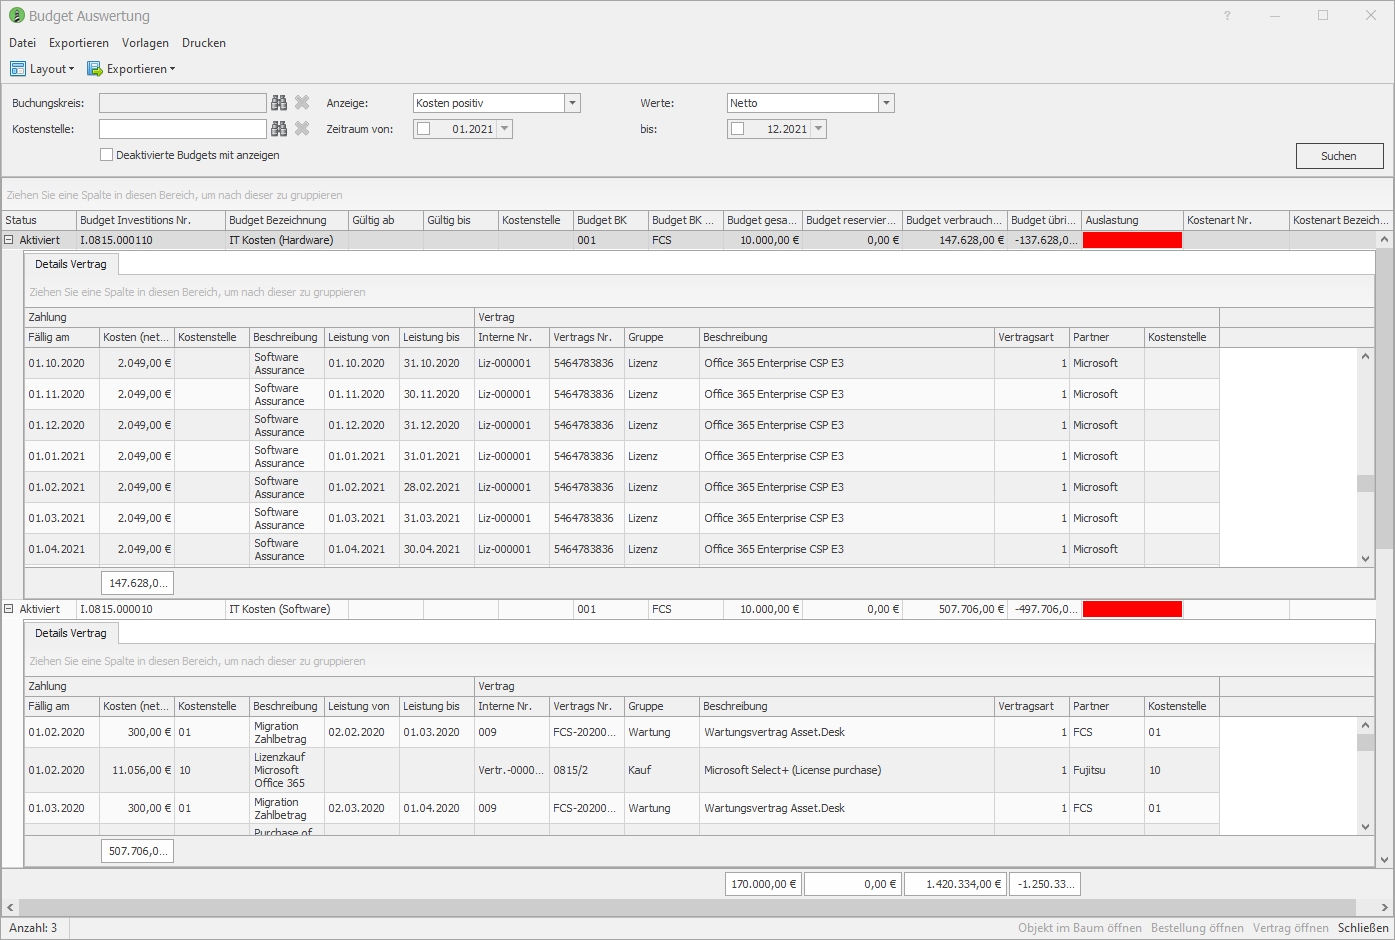Collapse the IT Kosten (Hardware) budget row
The height and width of the screenshot is (940, 1395).
tap(9, 240)
